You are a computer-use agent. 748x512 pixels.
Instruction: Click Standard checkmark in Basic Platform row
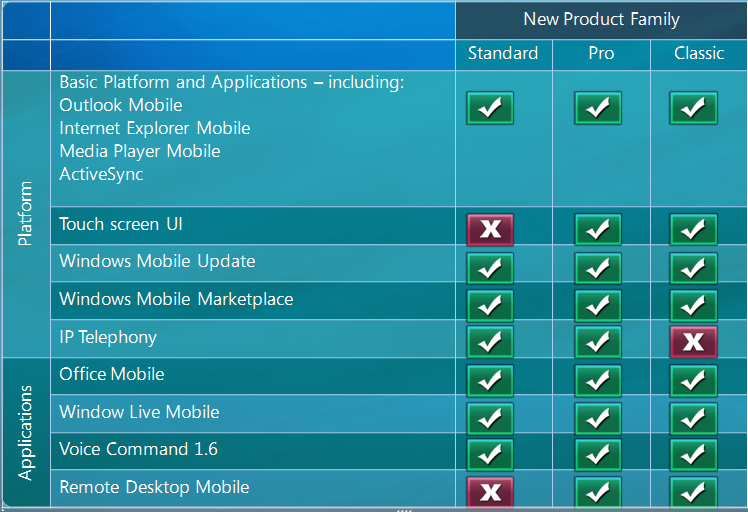(490, 108)
